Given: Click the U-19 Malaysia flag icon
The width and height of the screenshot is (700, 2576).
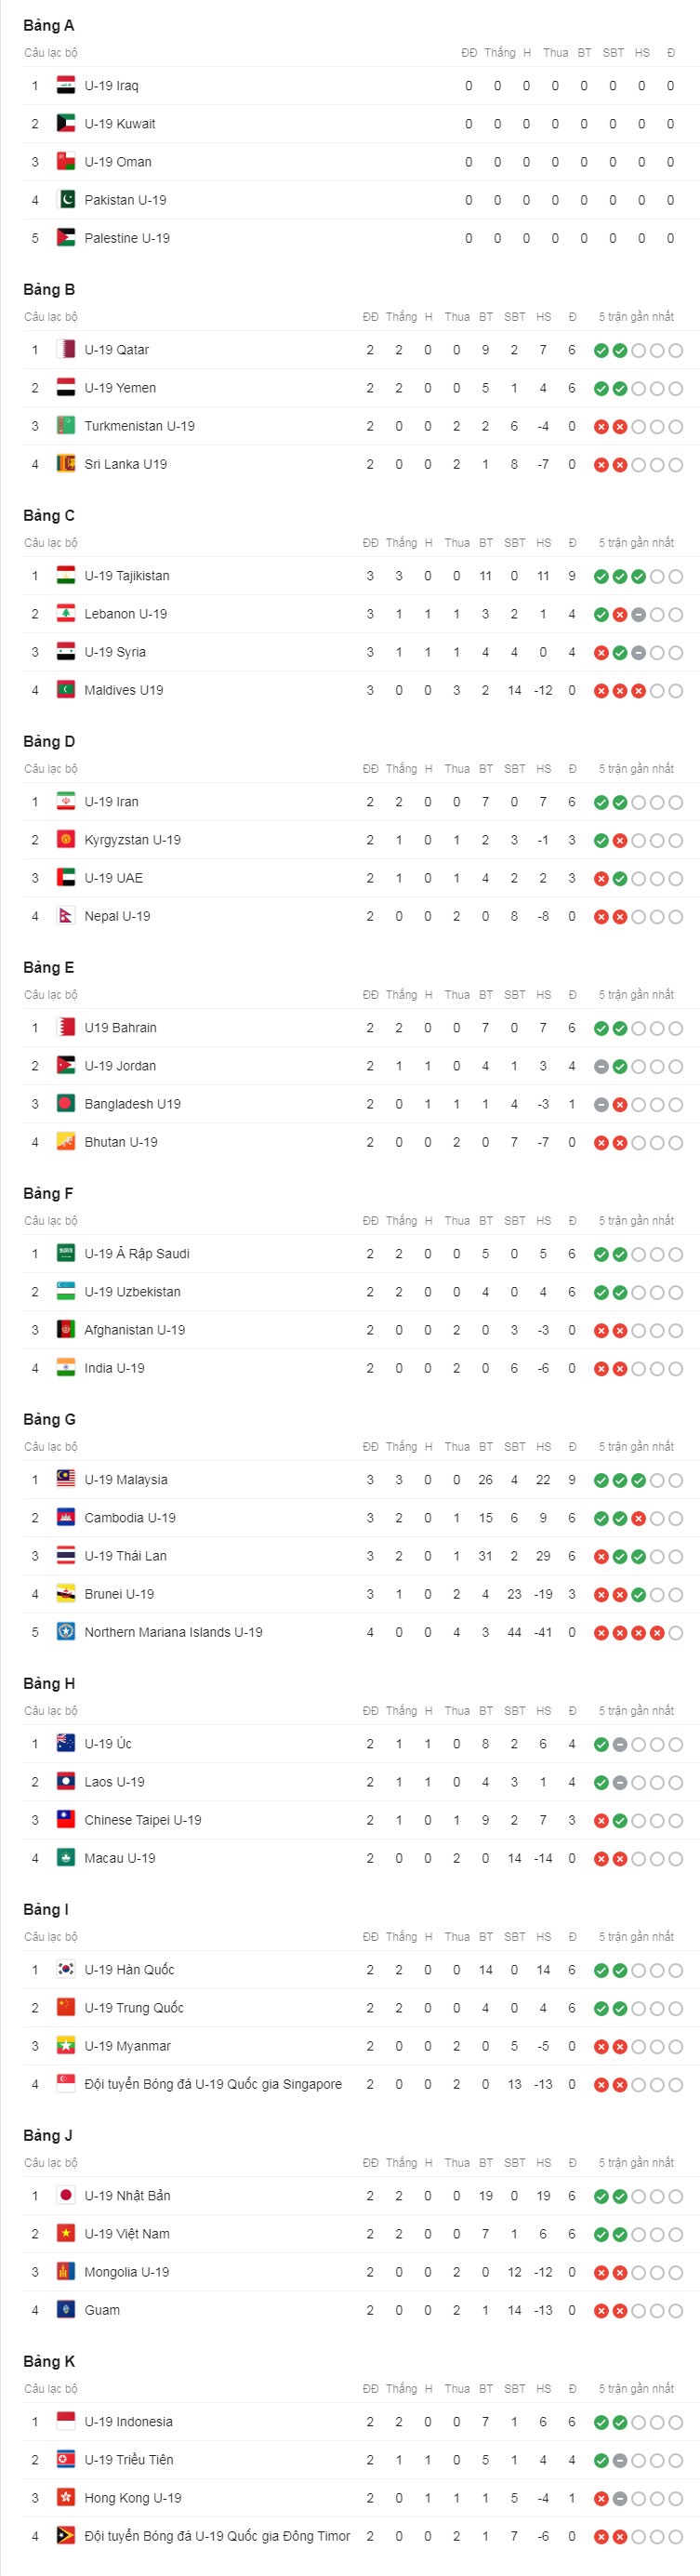Looking at the screenshot, I should point(66,1480).
